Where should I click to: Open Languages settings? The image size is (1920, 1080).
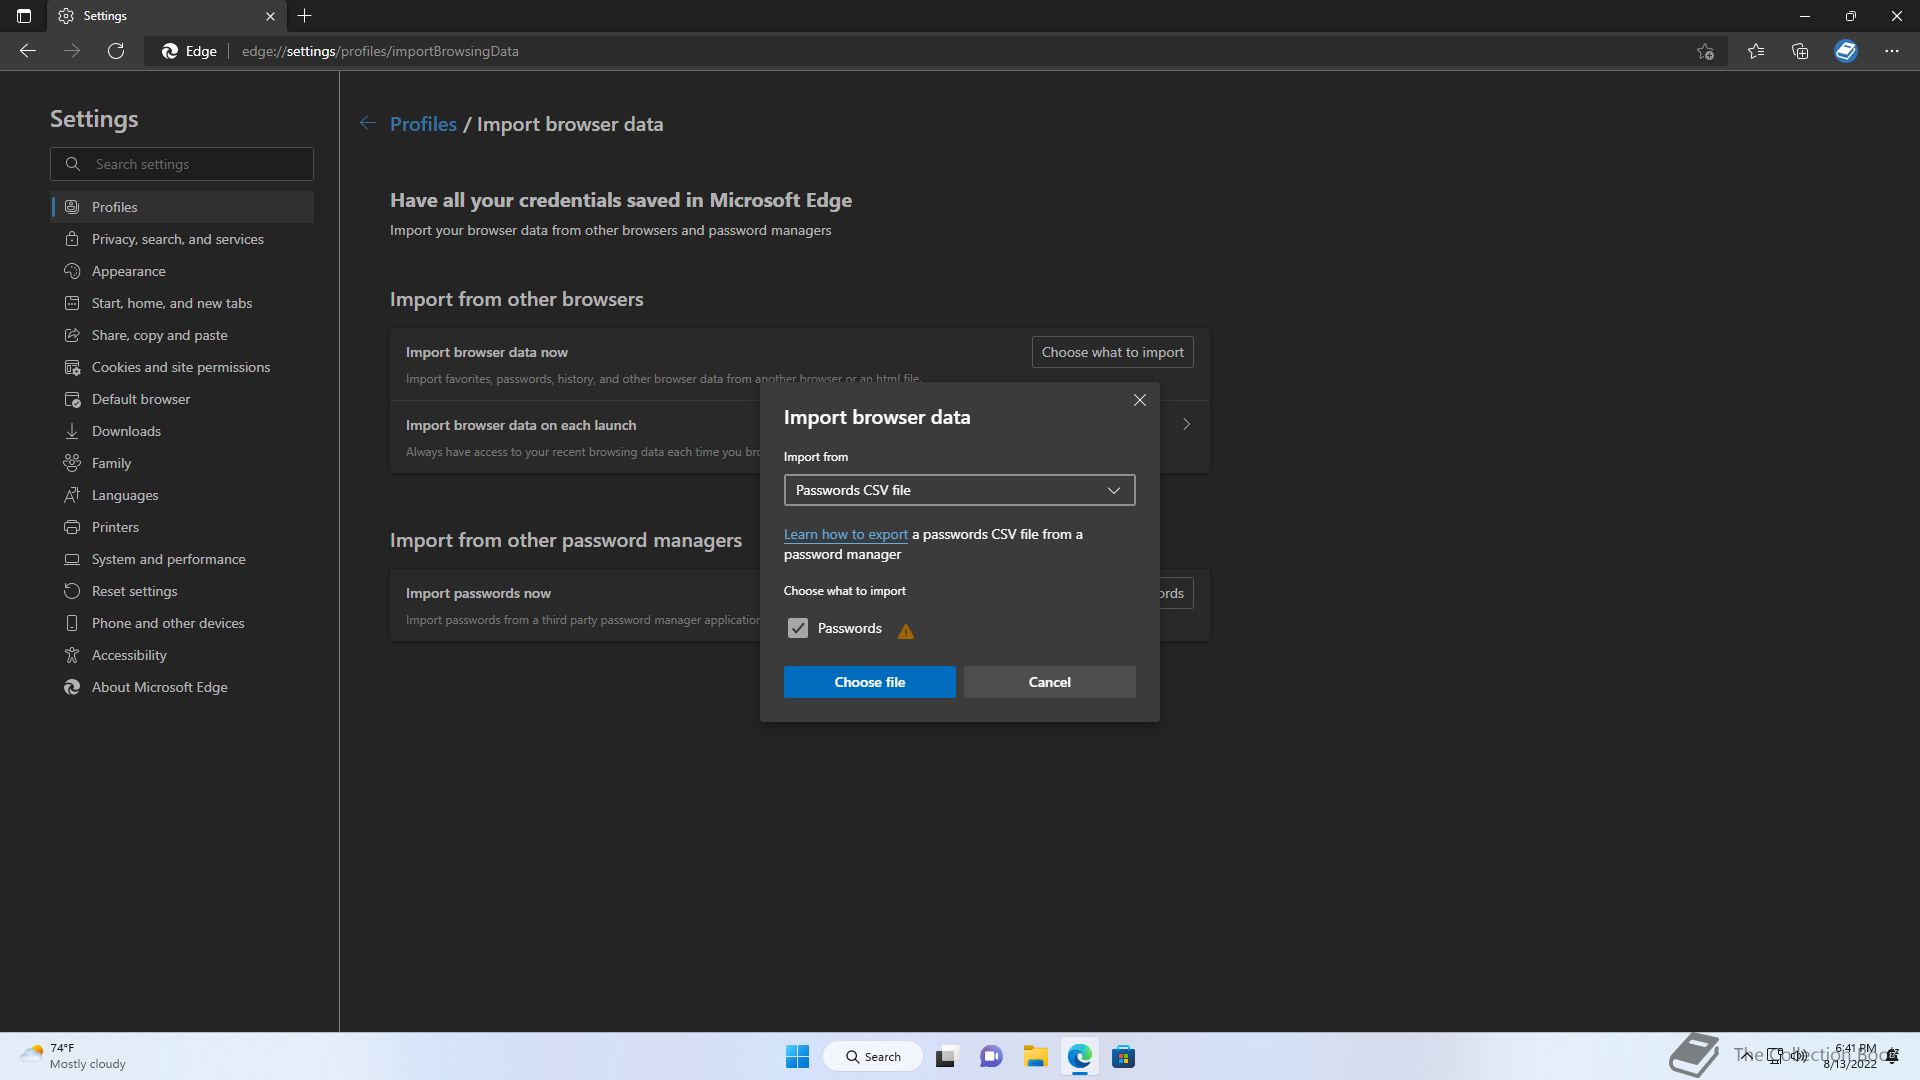(182, 495)
